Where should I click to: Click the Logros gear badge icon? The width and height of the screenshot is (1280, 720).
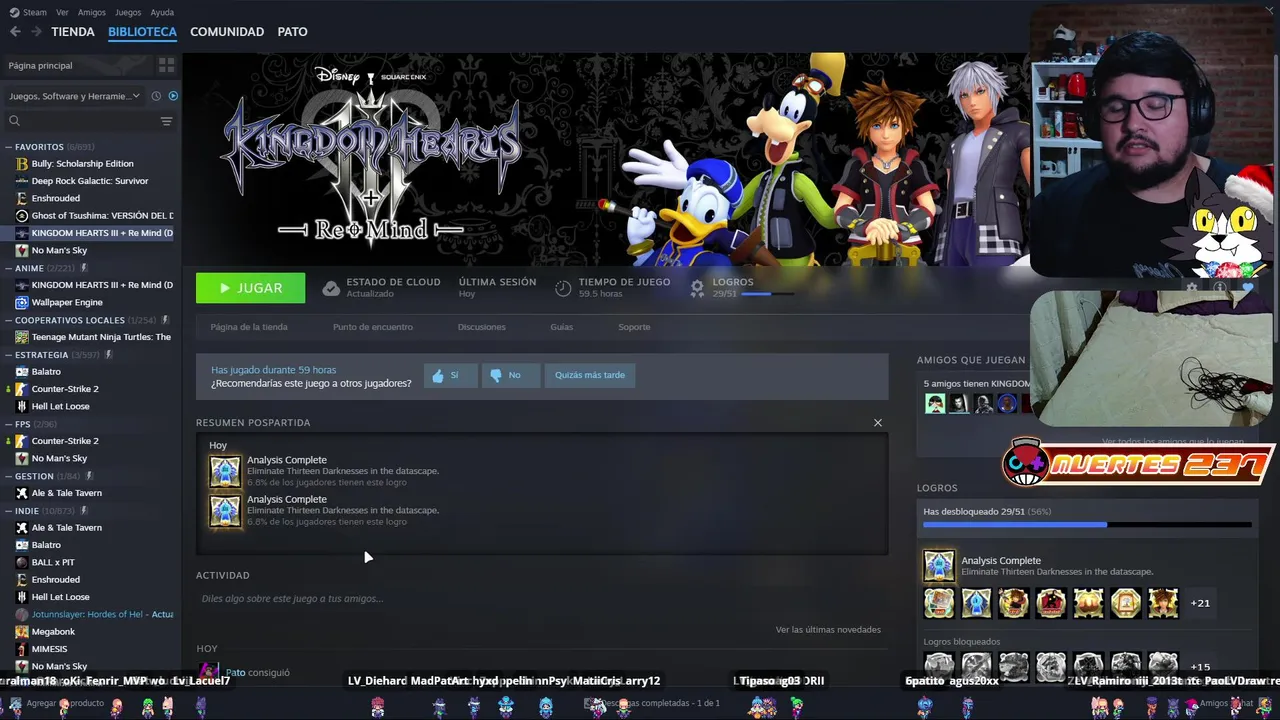tap(697, 288)
